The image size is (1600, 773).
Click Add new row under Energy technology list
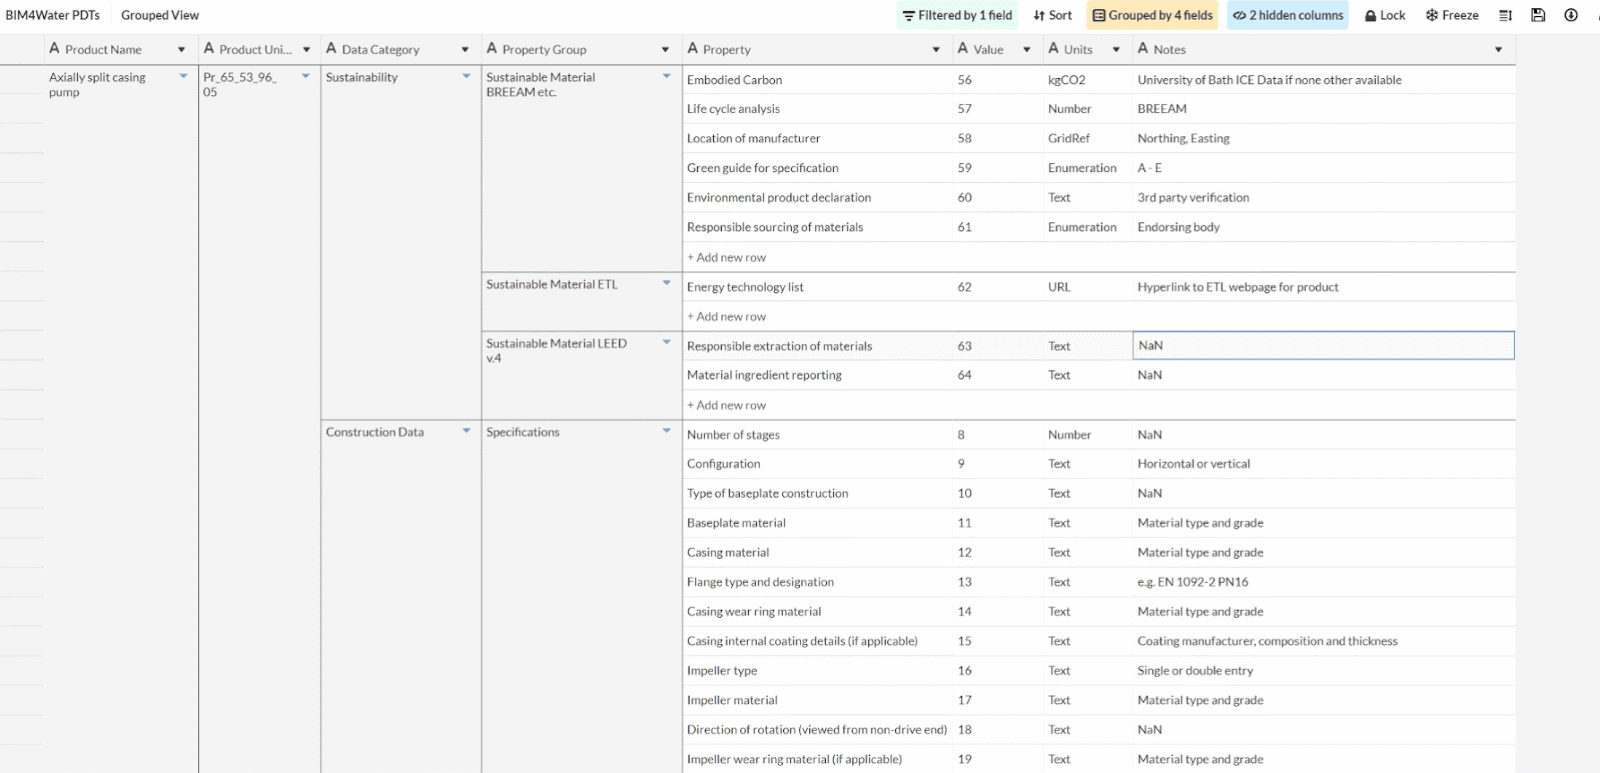(x=726, y=317)
